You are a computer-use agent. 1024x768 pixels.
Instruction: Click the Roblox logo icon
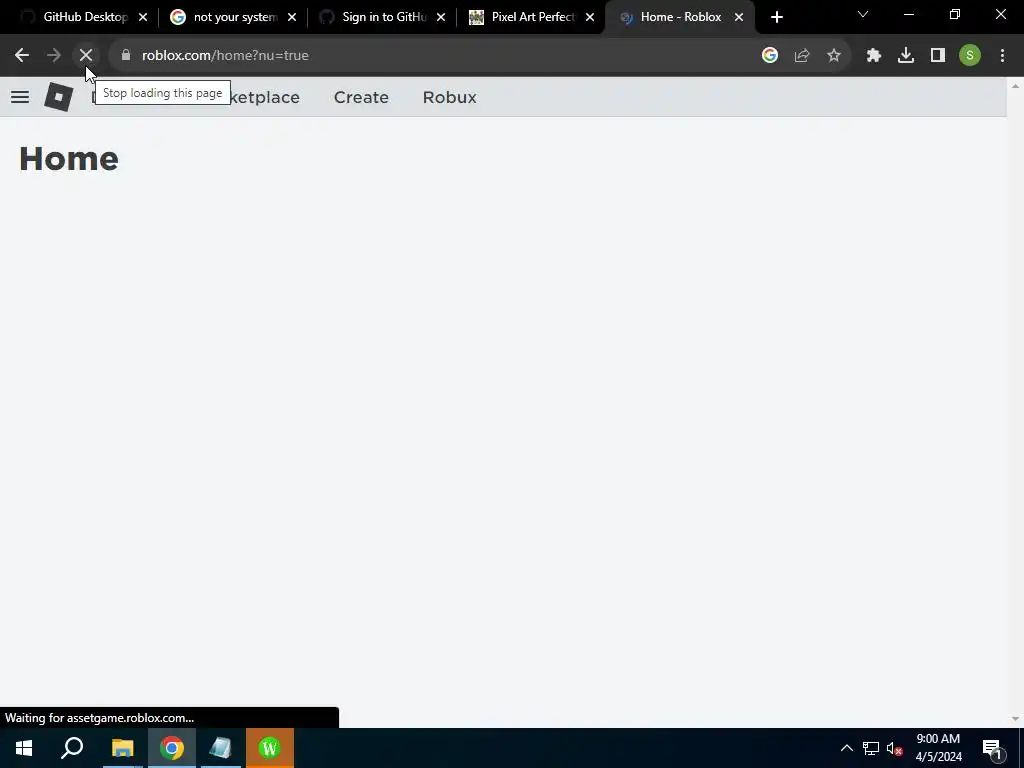tap(58, 97)
